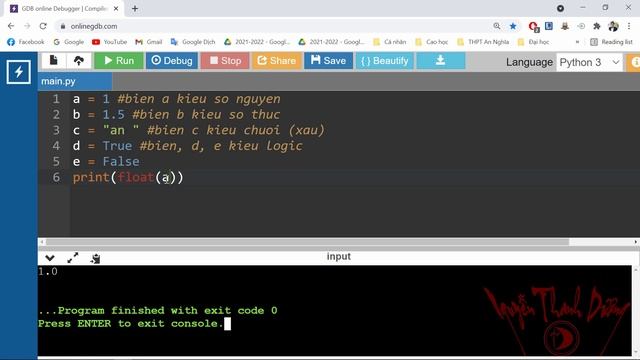Viewport: 640px width, 360px height.
Task: Open the Chrome three-dot menu
Action: (629, 26)
